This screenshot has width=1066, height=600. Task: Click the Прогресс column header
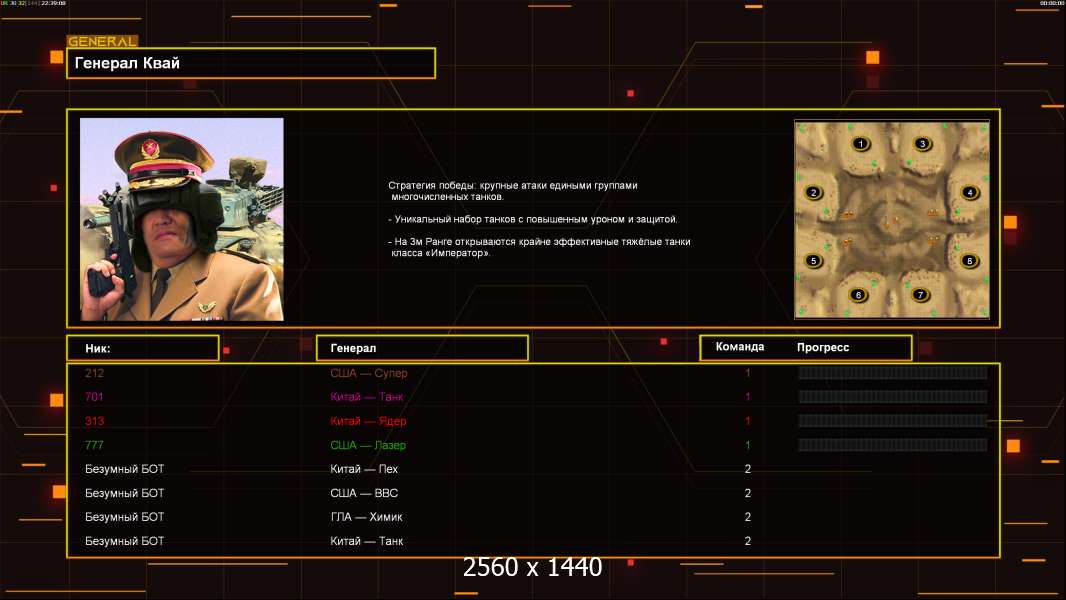coord(823,347)
